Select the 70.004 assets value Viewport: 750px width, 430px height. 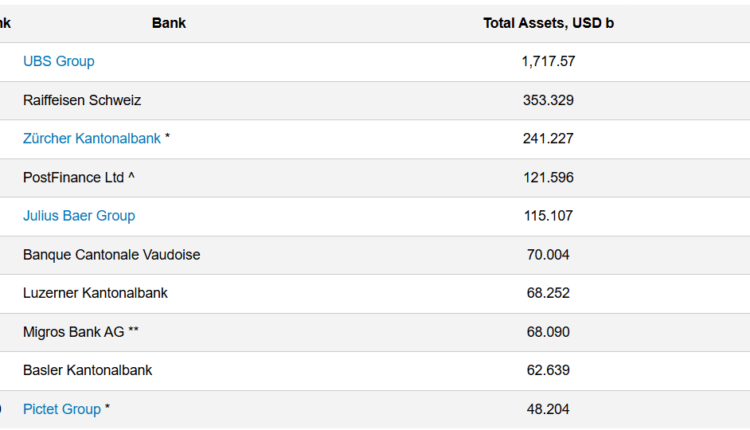(548, 255)
